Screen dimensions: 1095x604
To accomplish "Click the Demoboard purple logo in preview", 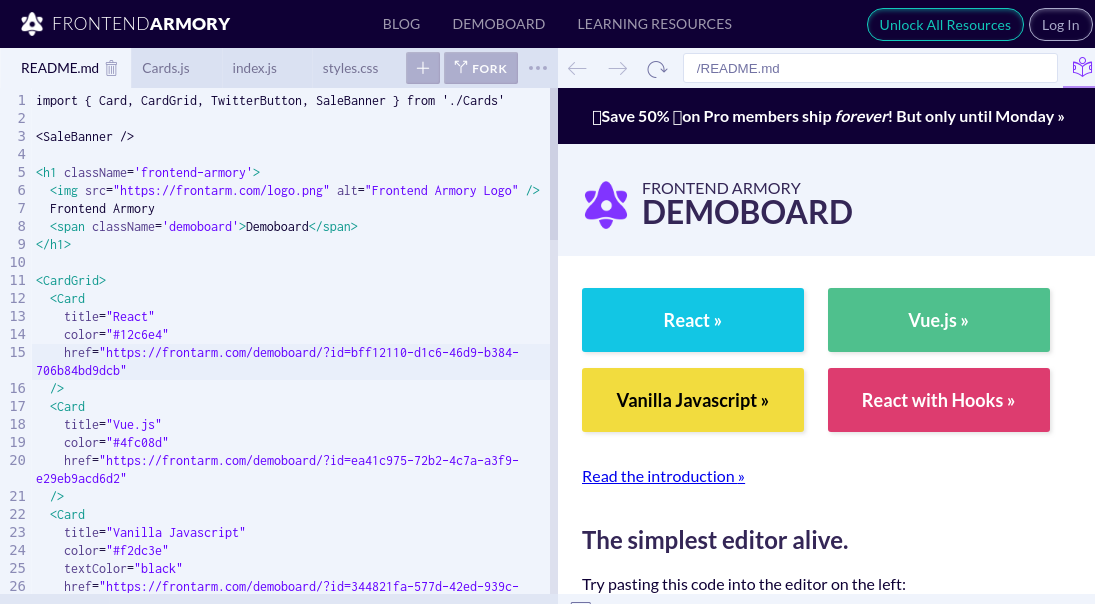I will coord(605,205).
